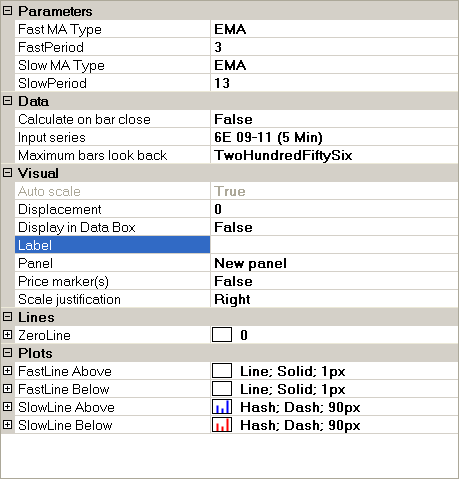Expand the ZeroLine properties
This screenshot has width=459, height=479.
click(7, 335)
